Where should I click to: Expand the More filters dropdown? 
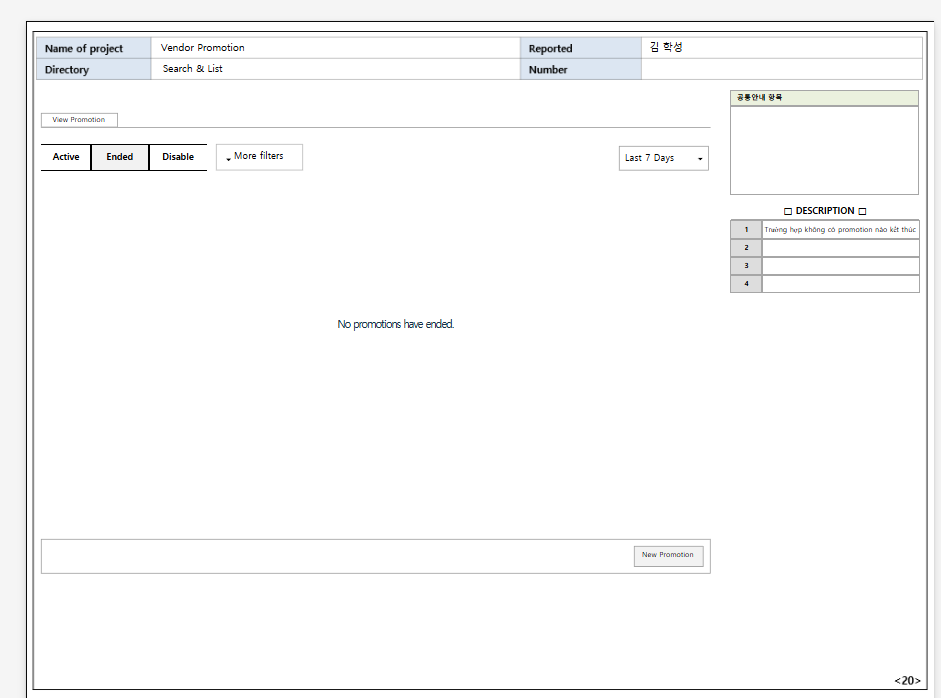pos(259,157)
